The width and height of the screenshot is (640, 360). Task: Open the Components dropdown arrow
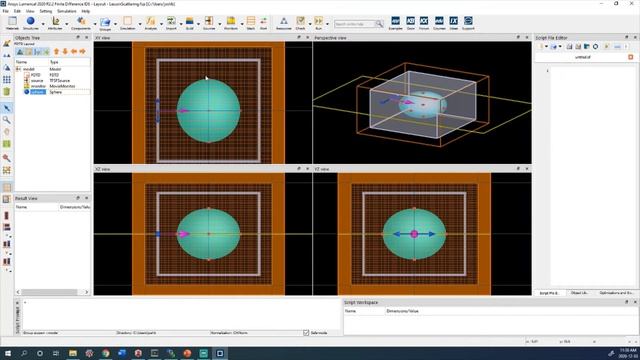(x=95, y=24)
